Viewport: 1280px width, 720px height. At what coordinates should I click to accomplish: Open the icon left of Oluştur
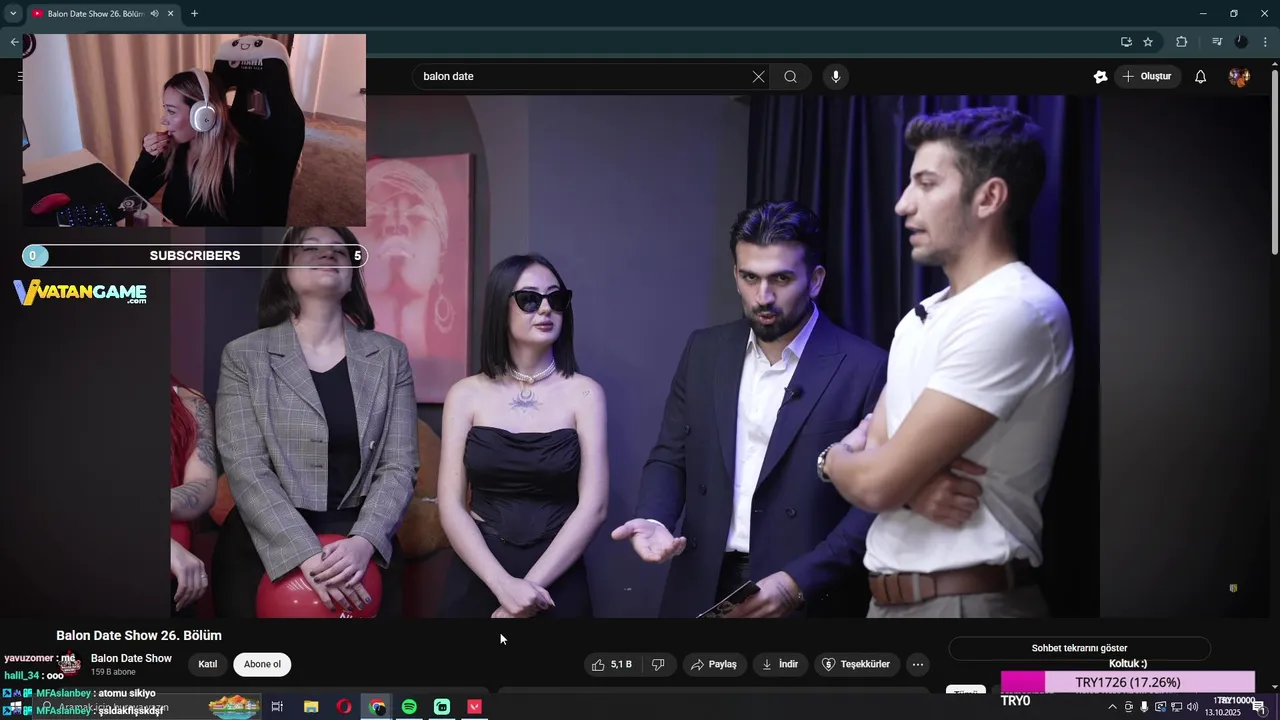pyautogui.click(x=1101, y=77)
